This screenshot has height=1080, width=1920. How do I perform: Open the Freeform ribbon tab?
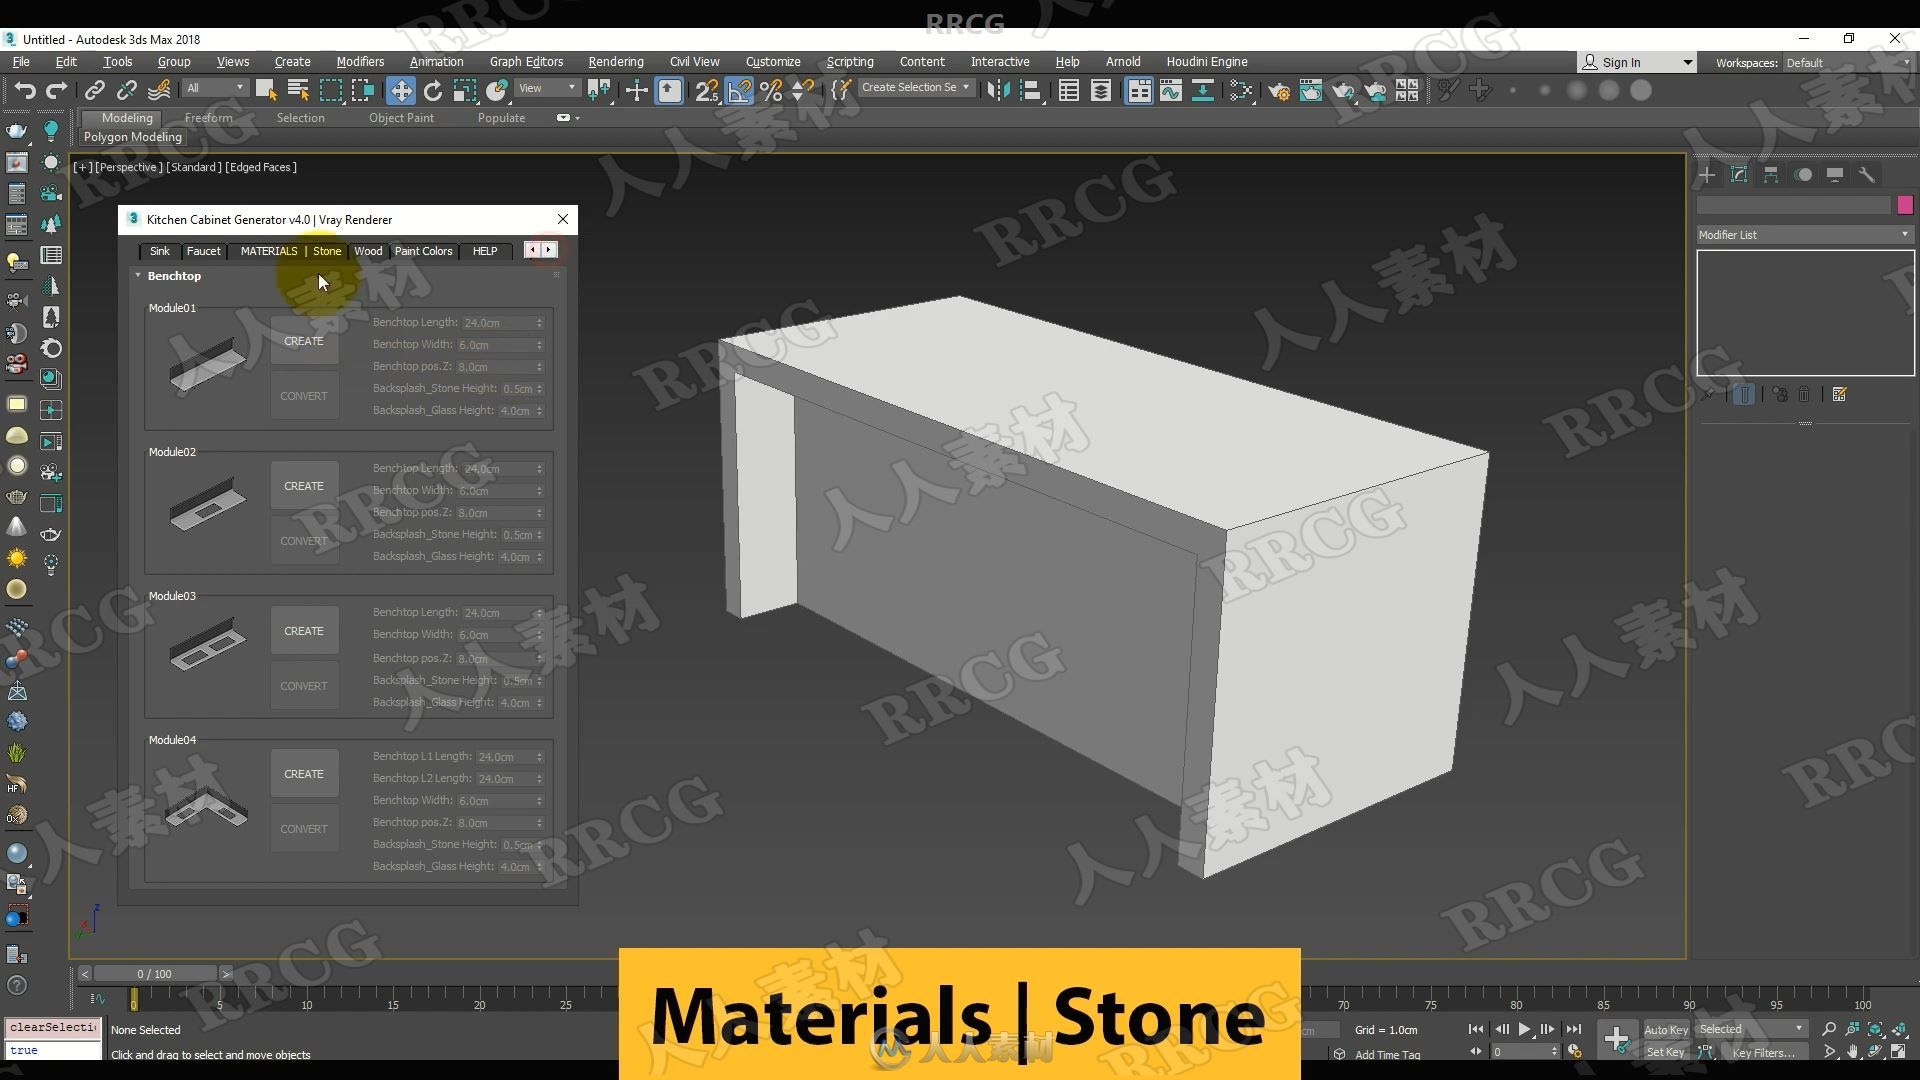coord(208,118)
